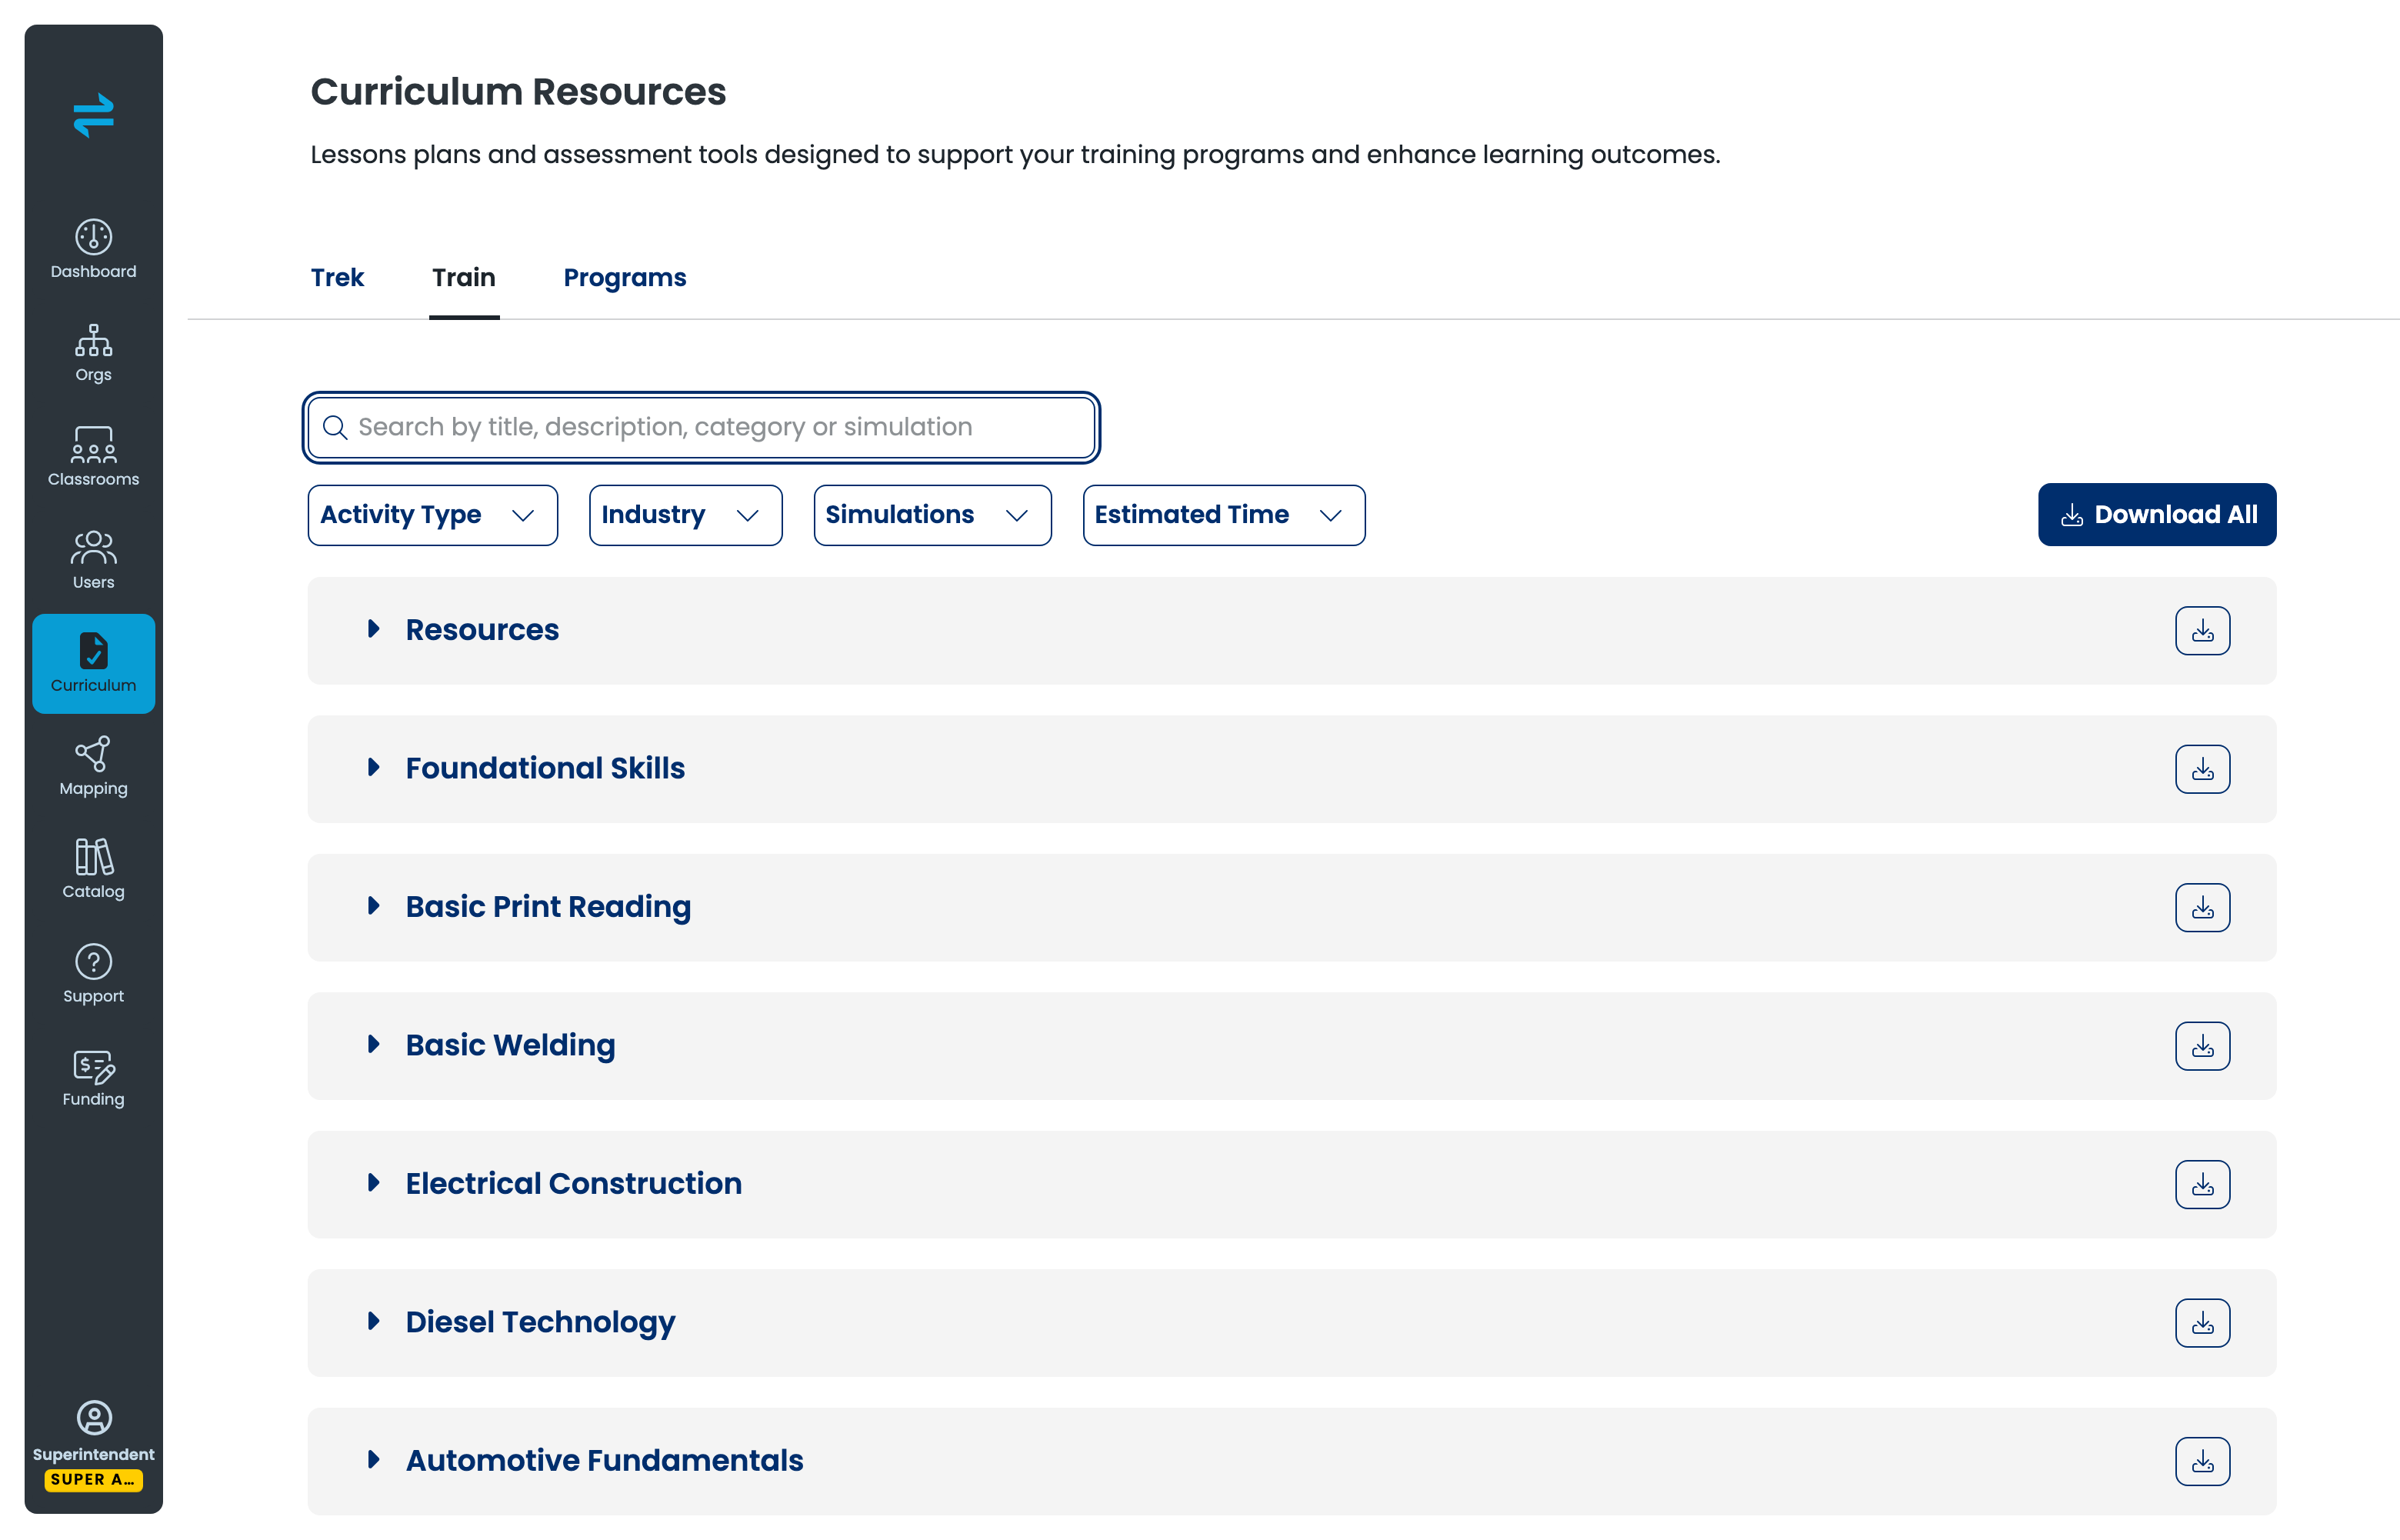This screenshot has width=2400, height=1540.
Task: Open the Catalog section
Action: click(93, 870)
